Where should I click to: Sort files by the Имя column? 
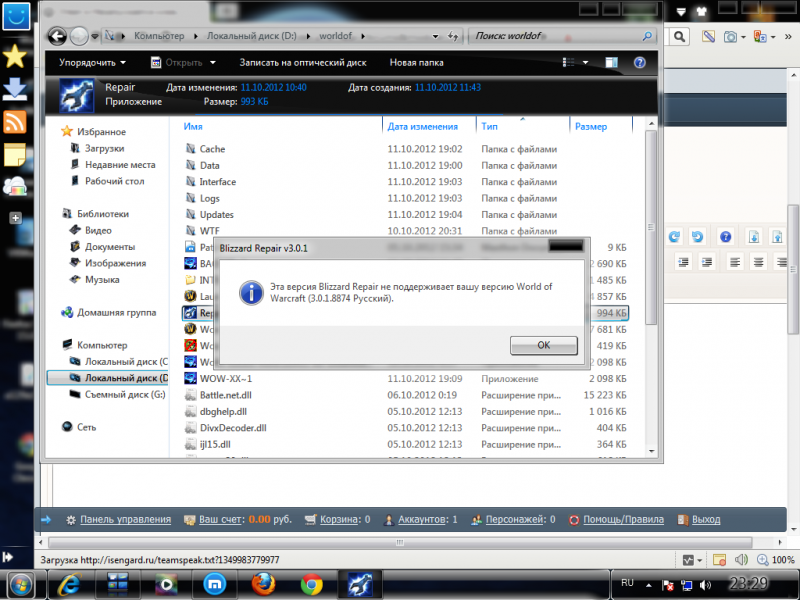pos(193,127)
